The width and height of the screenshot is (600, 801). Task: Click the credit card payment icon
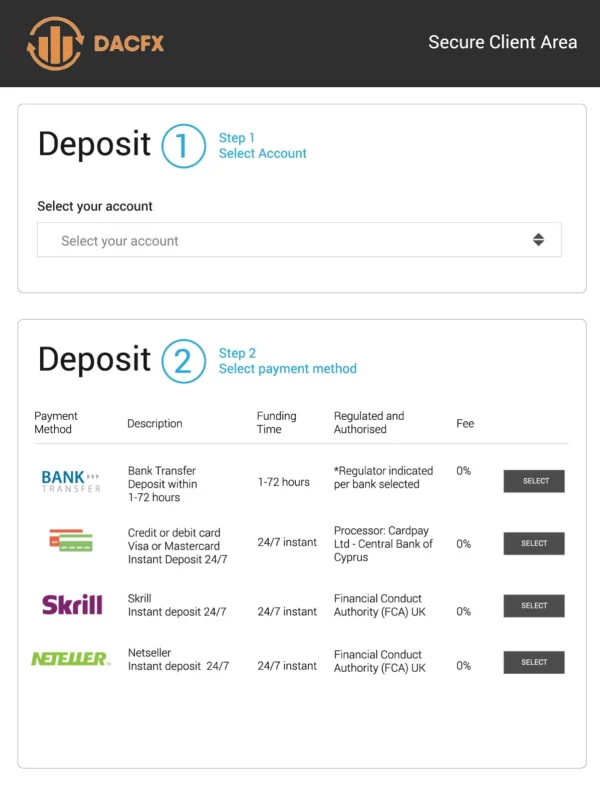tap(71, 542)
